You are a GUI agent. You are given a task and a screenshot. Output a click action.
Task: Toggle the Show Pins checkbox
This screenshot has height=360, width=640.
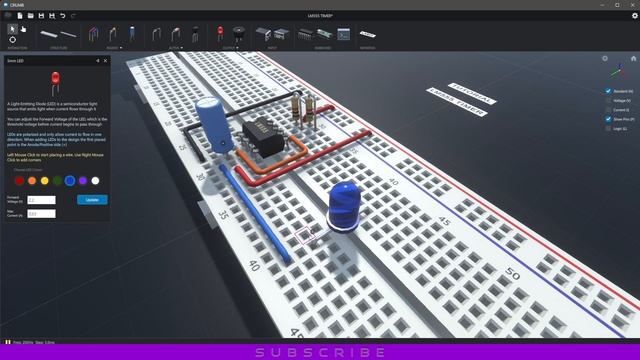608,119
